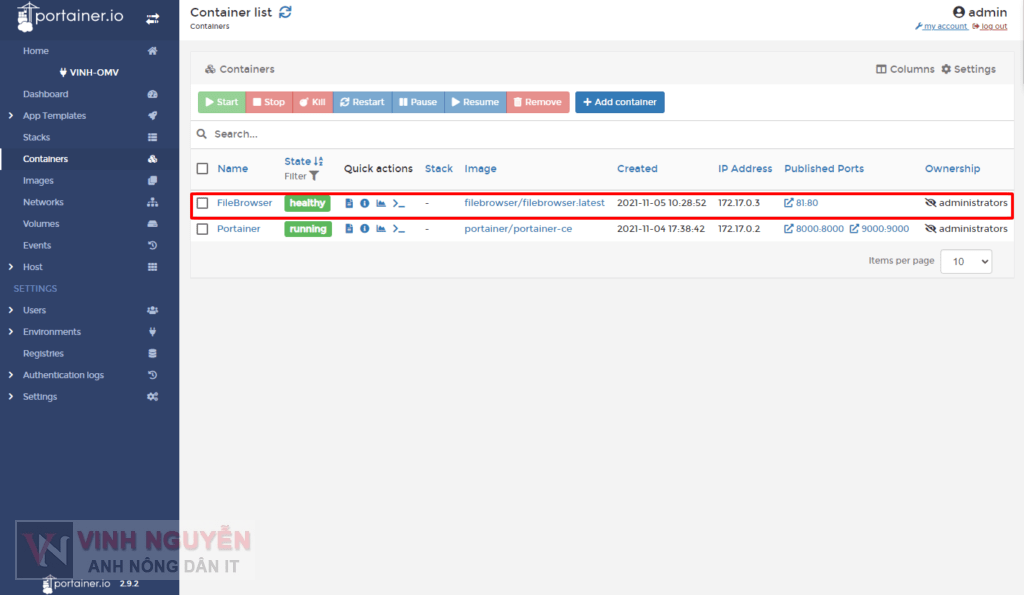
Task: Click the Host grid icon
Action: coord(152,266)
